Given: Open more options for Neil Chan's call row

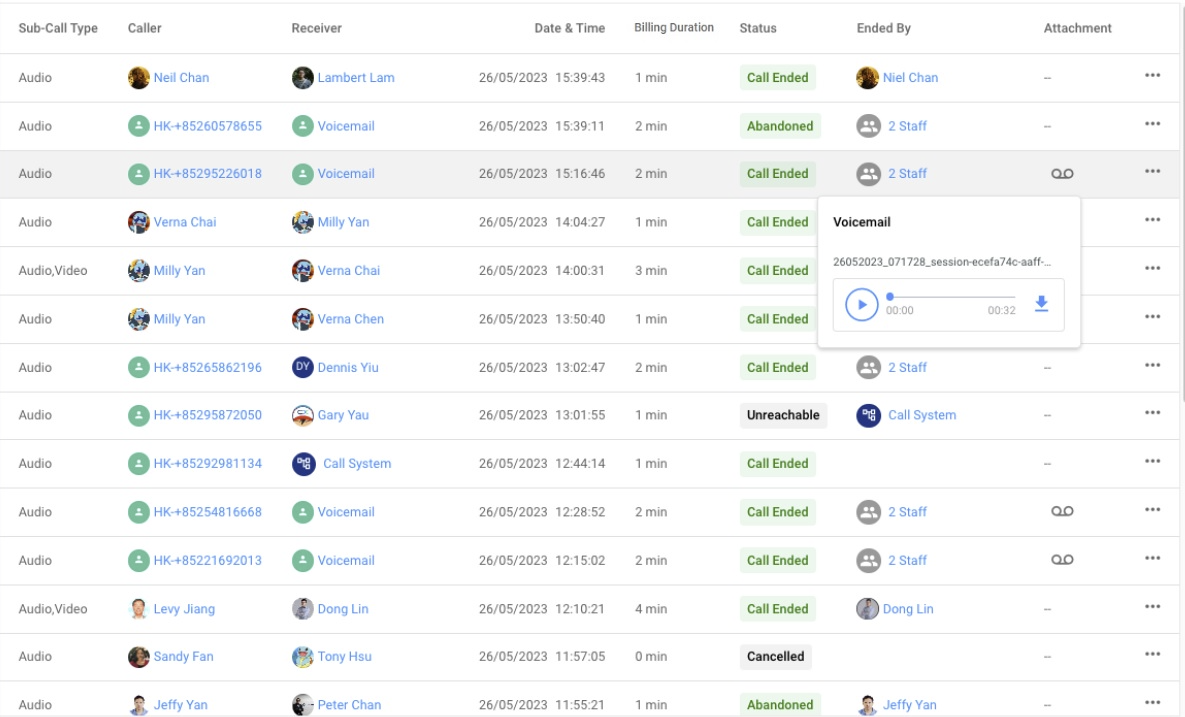Looking at the screenshot, I should [1152, 76].
